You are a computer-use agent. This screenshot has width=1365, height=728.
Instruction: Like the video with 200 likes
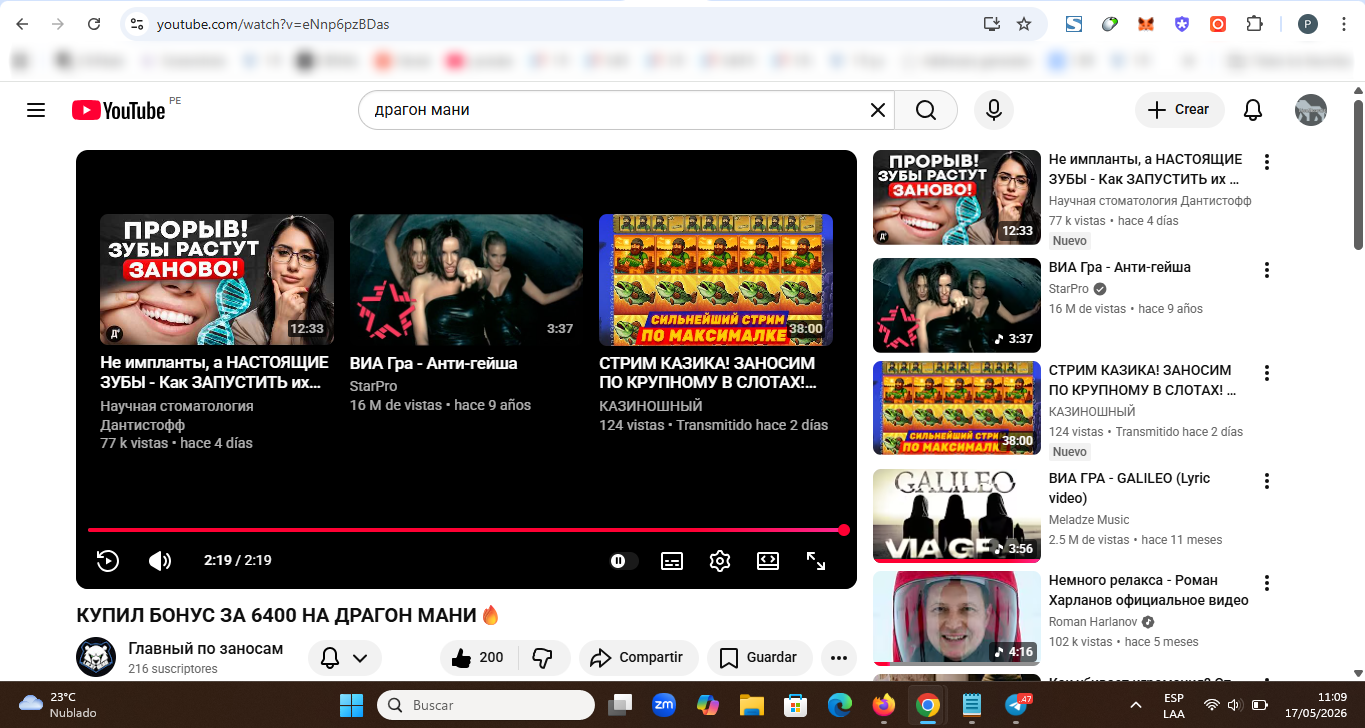(x=477, y=658)
